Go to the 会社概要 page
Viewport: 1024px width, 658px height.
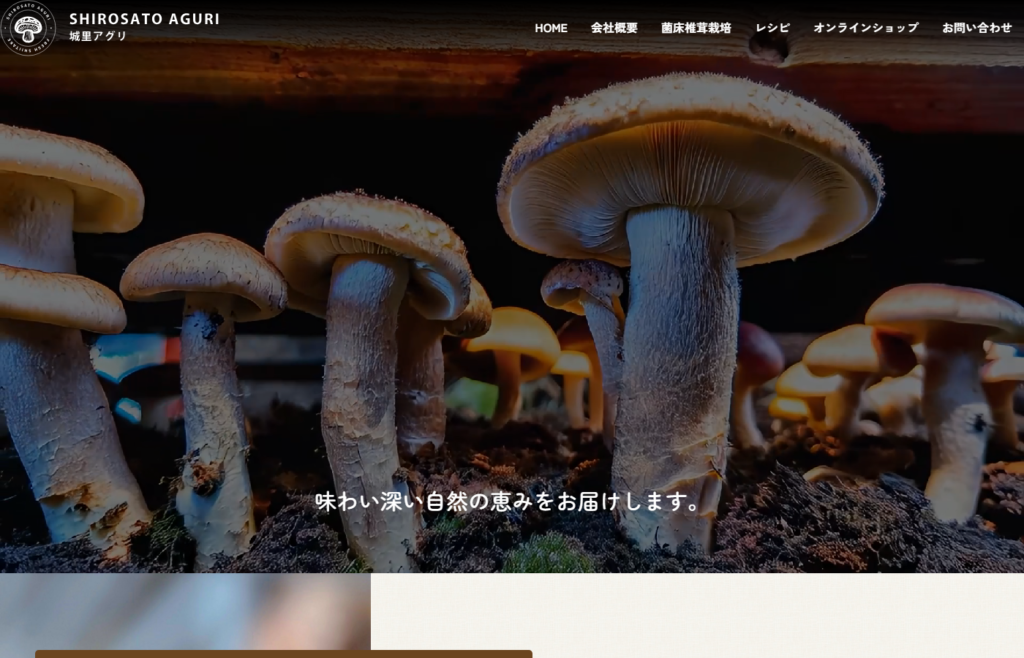pos(614,28)
